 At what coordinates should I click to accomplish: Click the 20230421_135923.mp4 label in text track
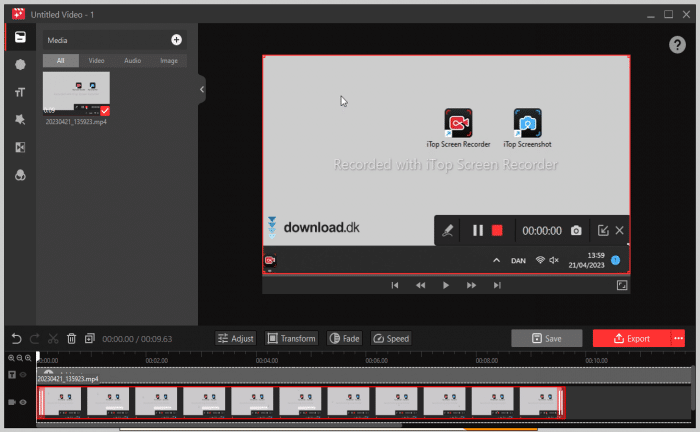(x=68, y=379)
